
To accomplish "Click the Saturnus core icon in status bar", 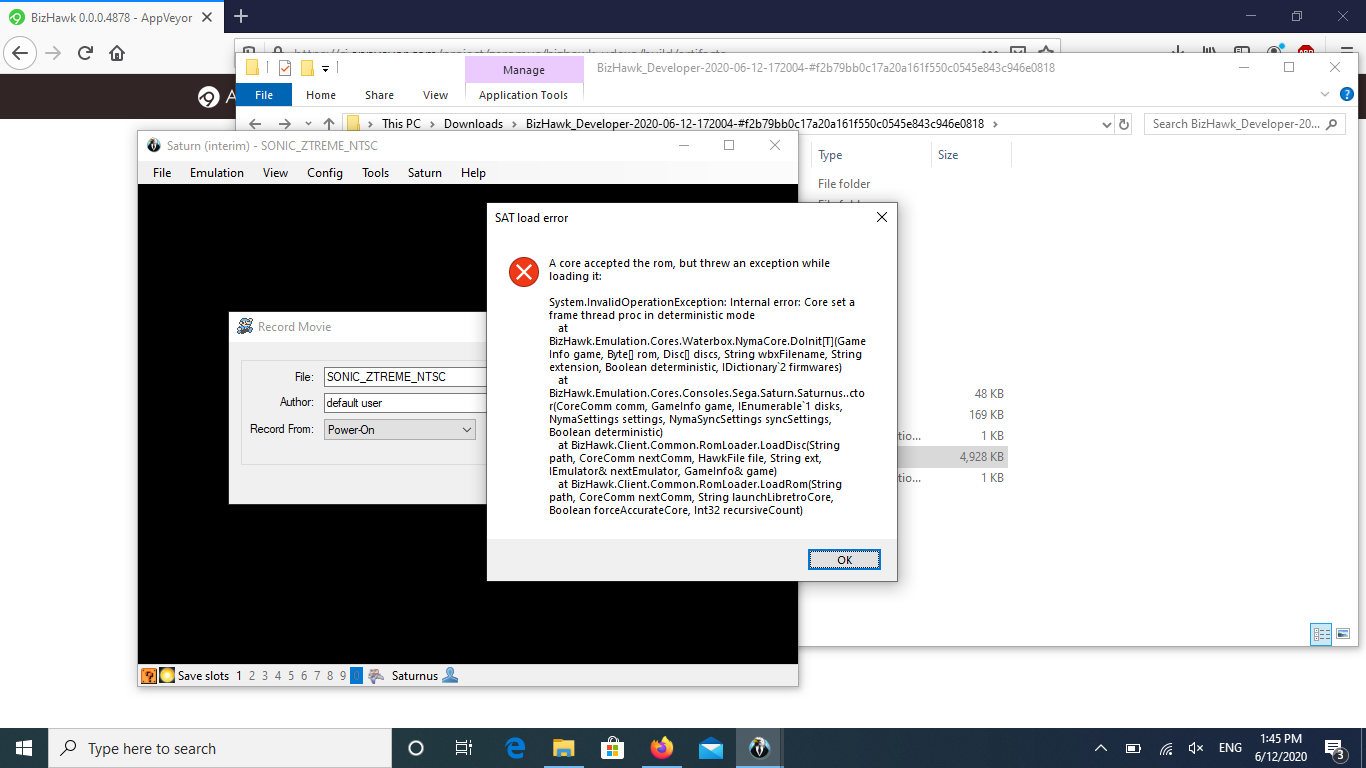I will pyautogui.click(x=375, y=676).
